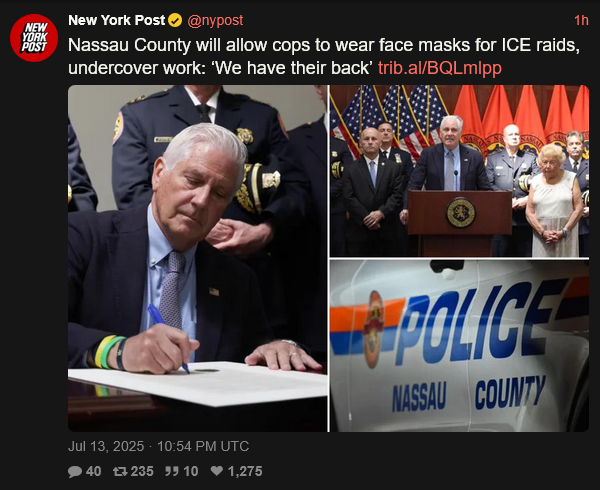This screenshot has width=600, height=490.
Task: Click the 1h relative timestamp
Action: [581, 20]
